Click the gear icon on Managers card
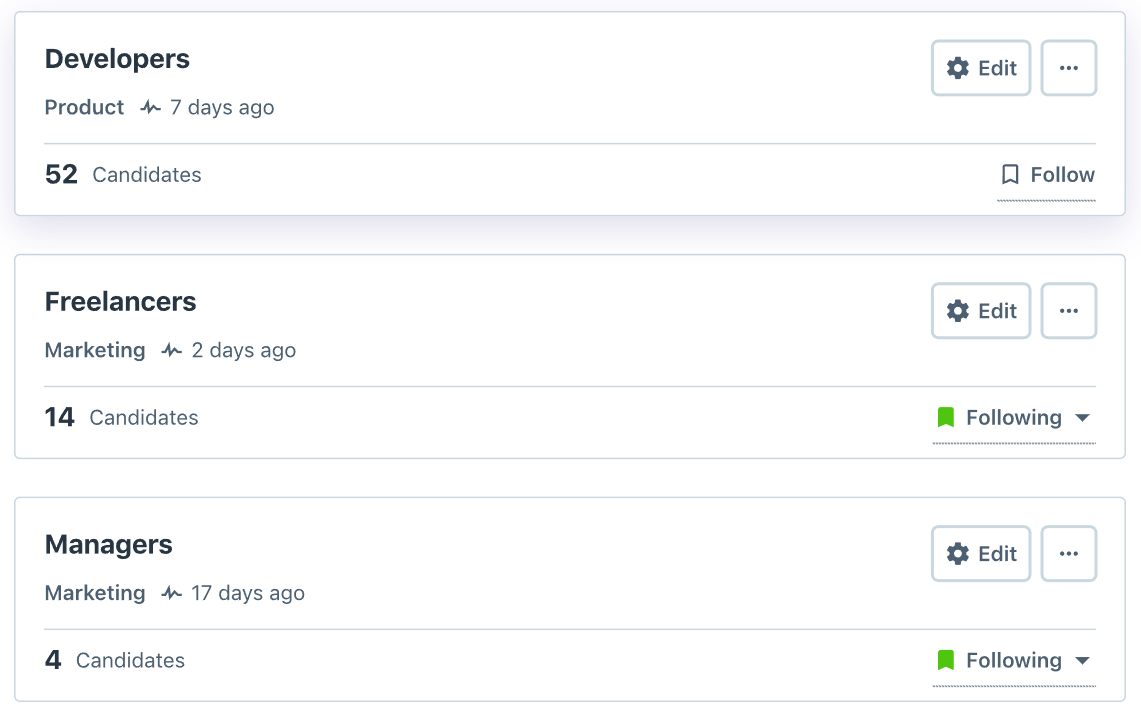 958,554
